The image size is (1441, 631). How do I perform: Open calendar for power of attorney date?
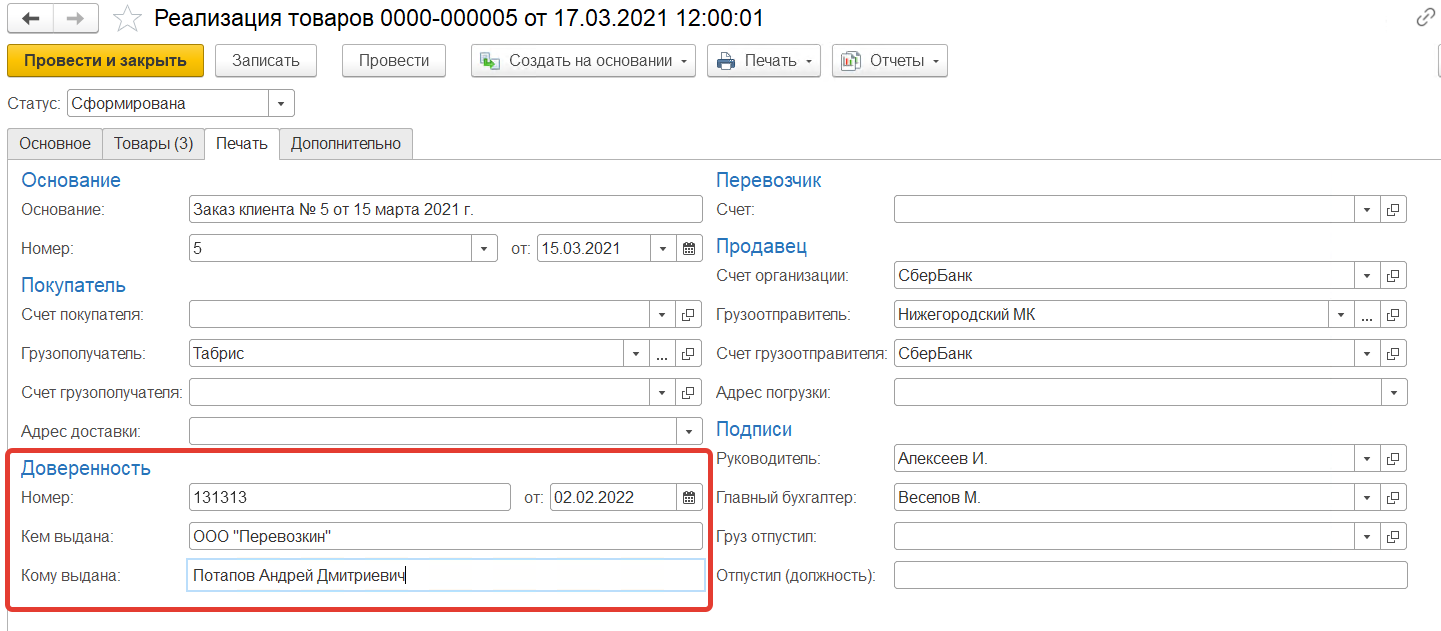point(688,497)
